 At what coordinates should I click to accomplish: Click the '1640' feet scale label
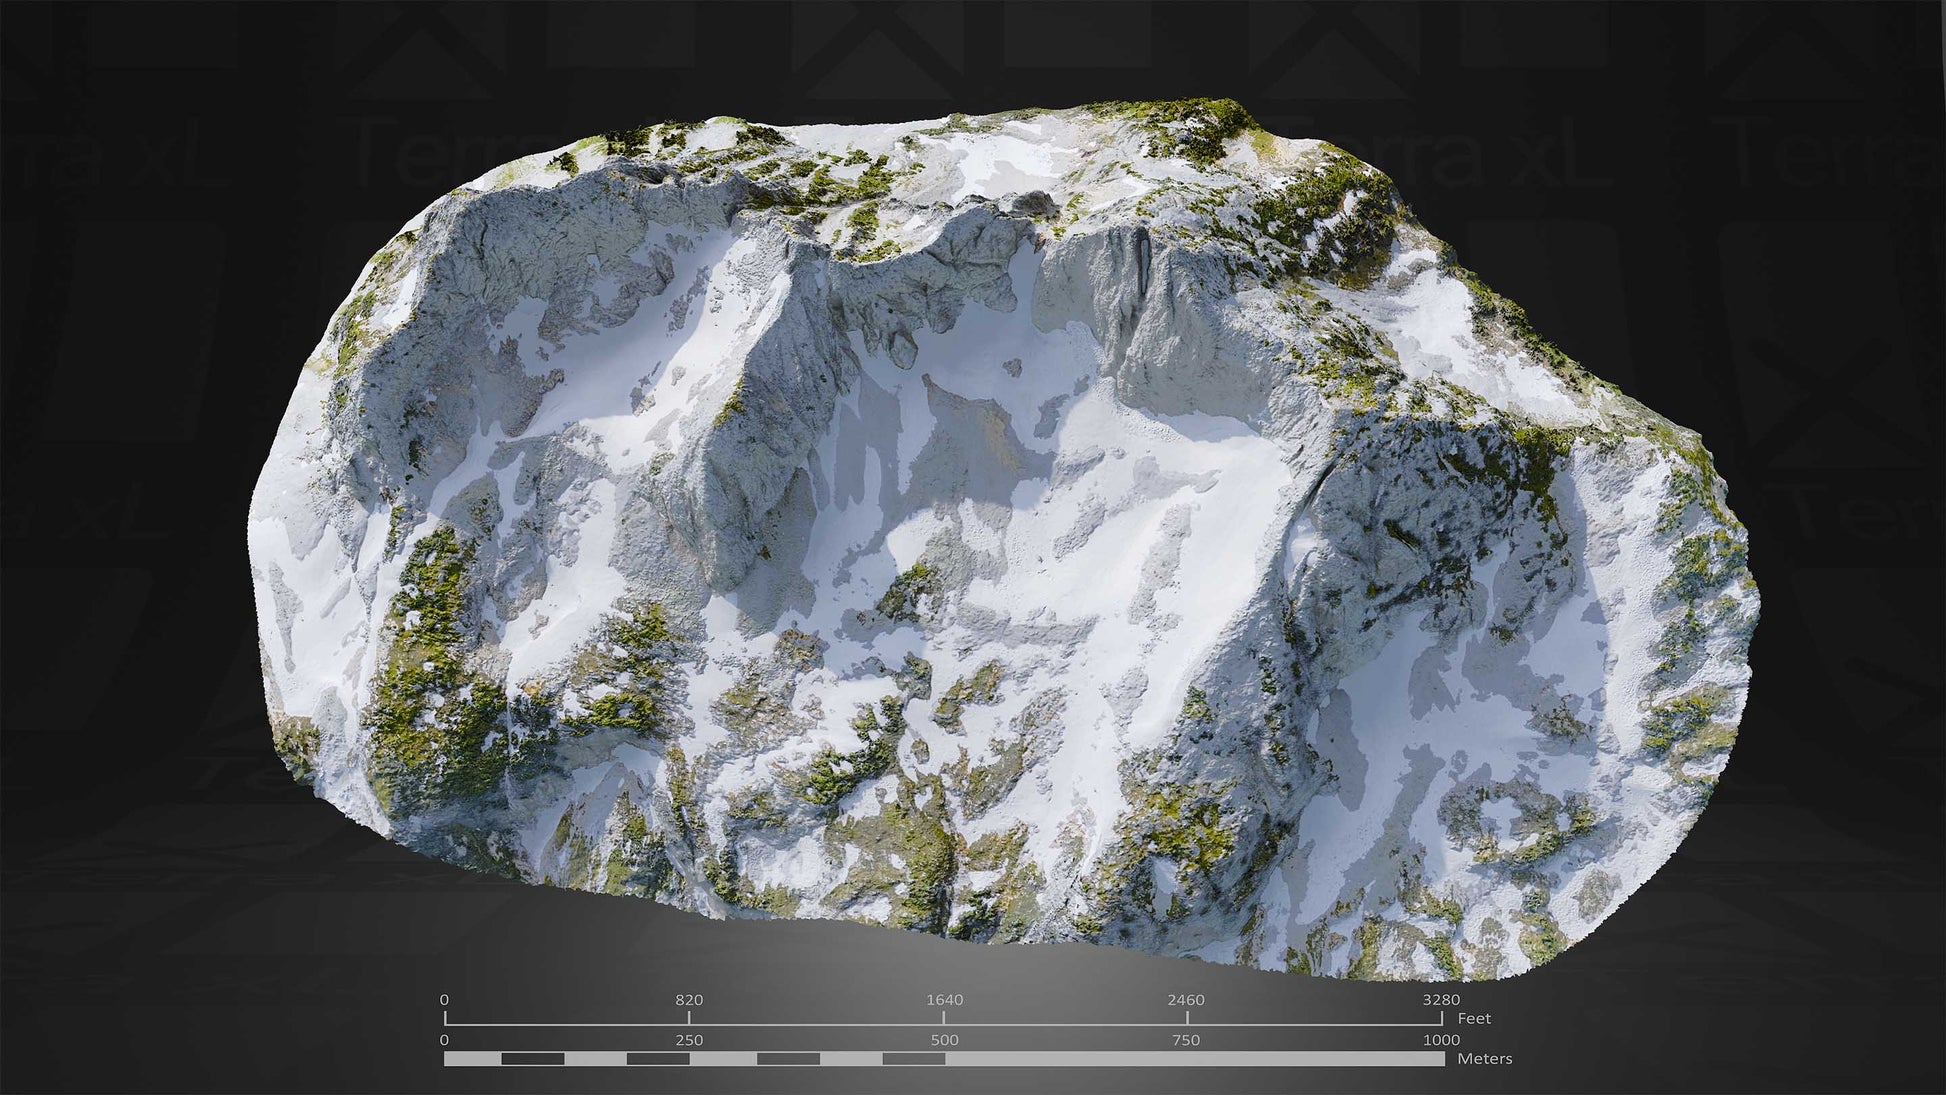point(944,1000)
